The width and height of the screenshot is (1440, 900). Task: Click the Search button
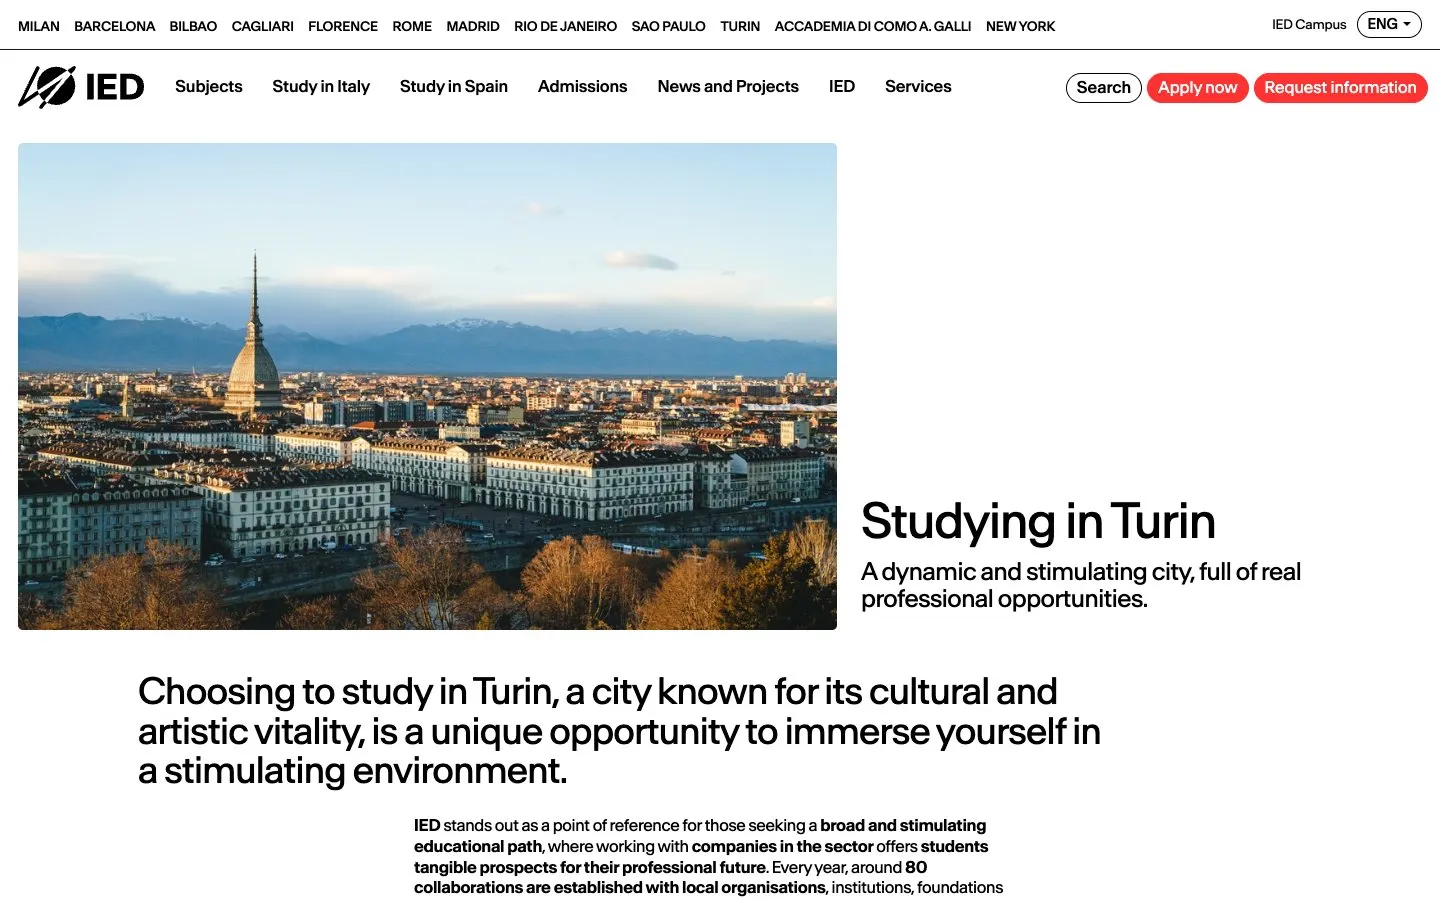[x=1104, y=88]
